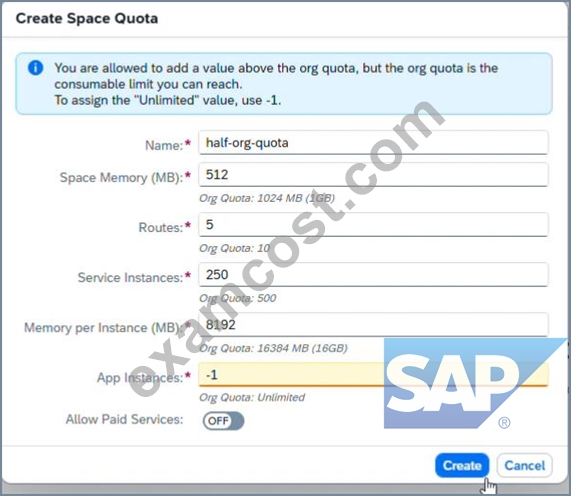
Task: Click the Allow Paid Services label
Action: pyautogui.click(x=125, y=419)
